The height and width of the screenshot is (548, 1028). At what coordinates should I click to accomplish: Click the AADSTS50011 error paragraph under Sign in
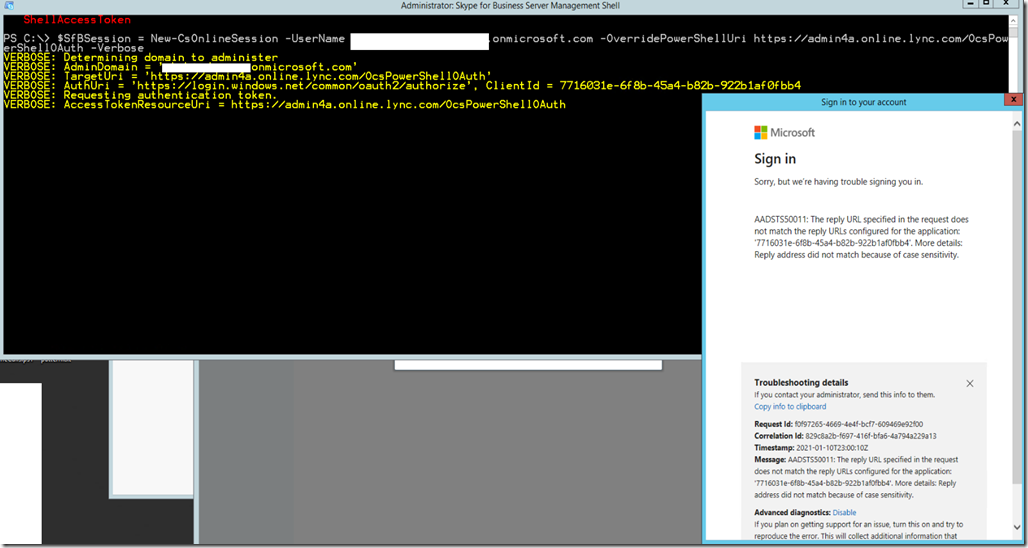tap(861, 237)
